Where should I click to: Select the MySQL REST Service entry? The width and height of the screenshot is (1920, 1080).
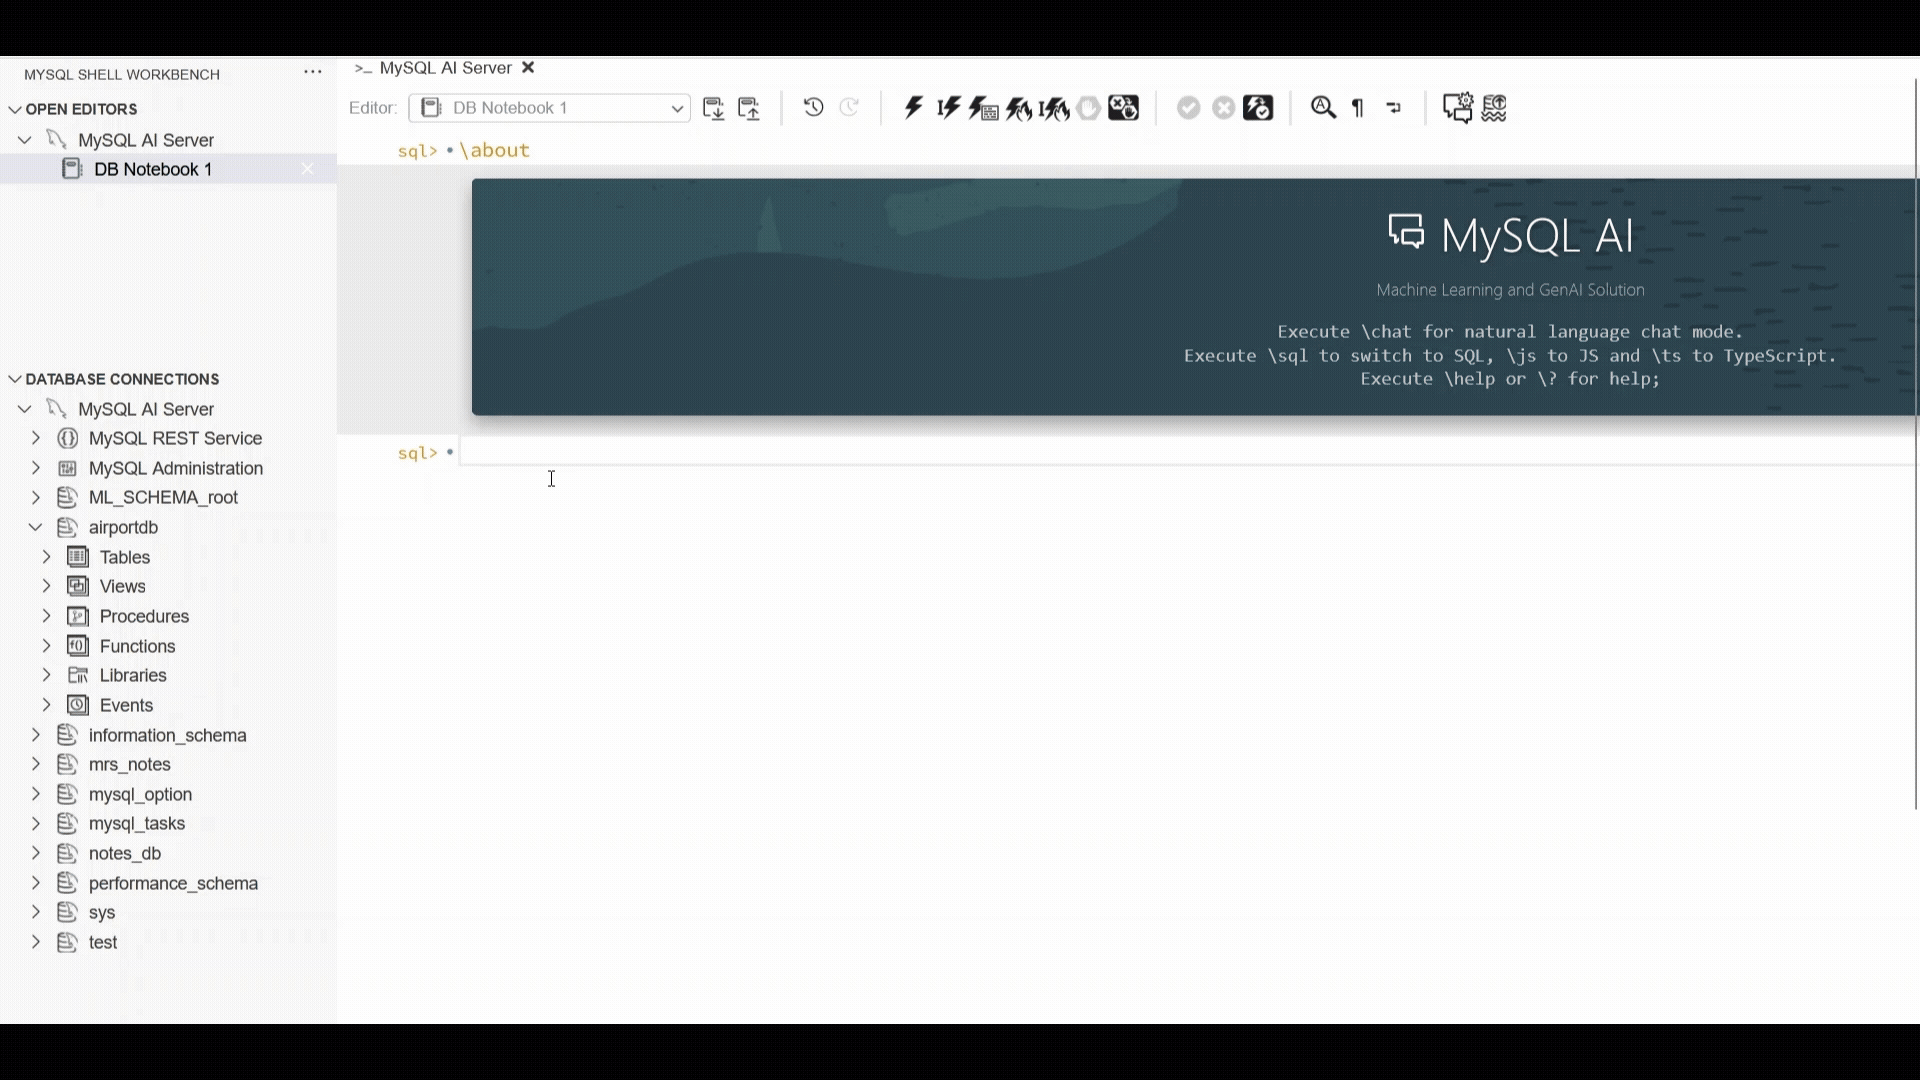[x=174, y=438]
